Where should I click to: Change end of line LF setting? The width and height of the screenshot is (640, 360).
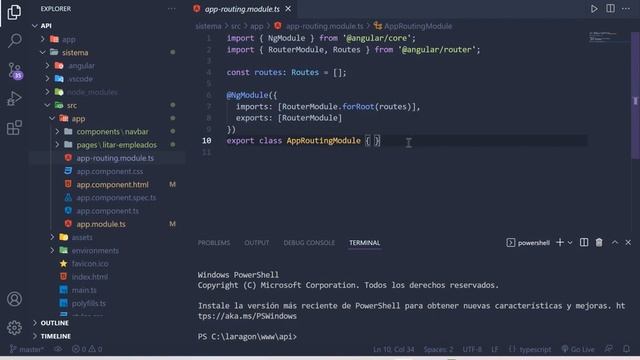pos(495,349)
